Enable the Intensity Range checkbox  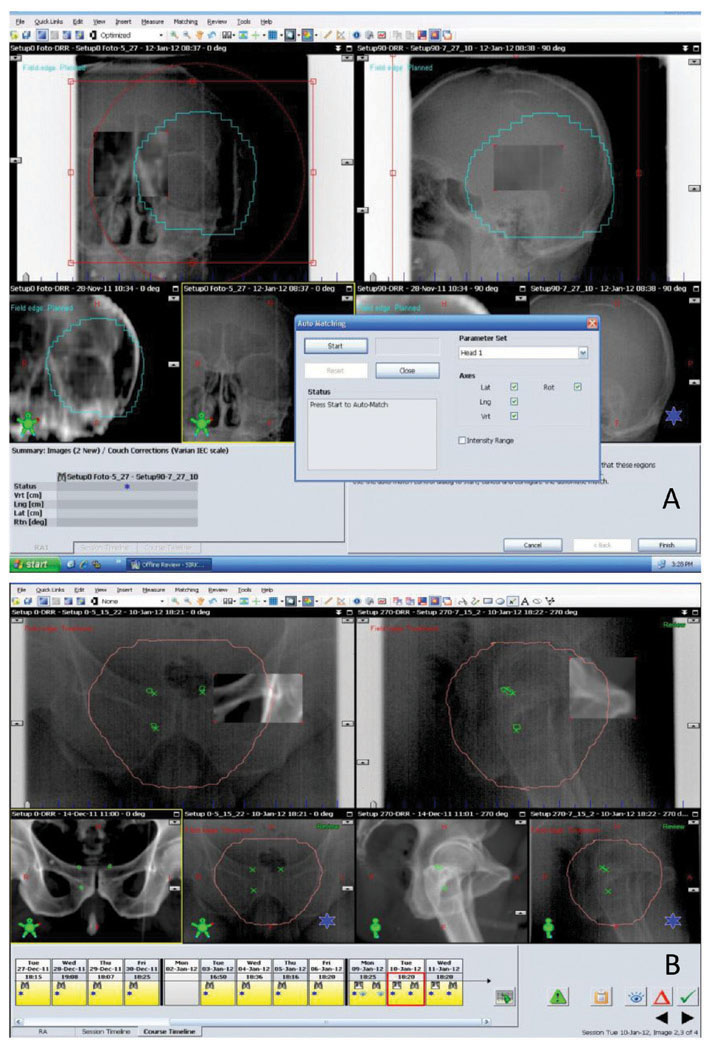[x=462, y=441]
